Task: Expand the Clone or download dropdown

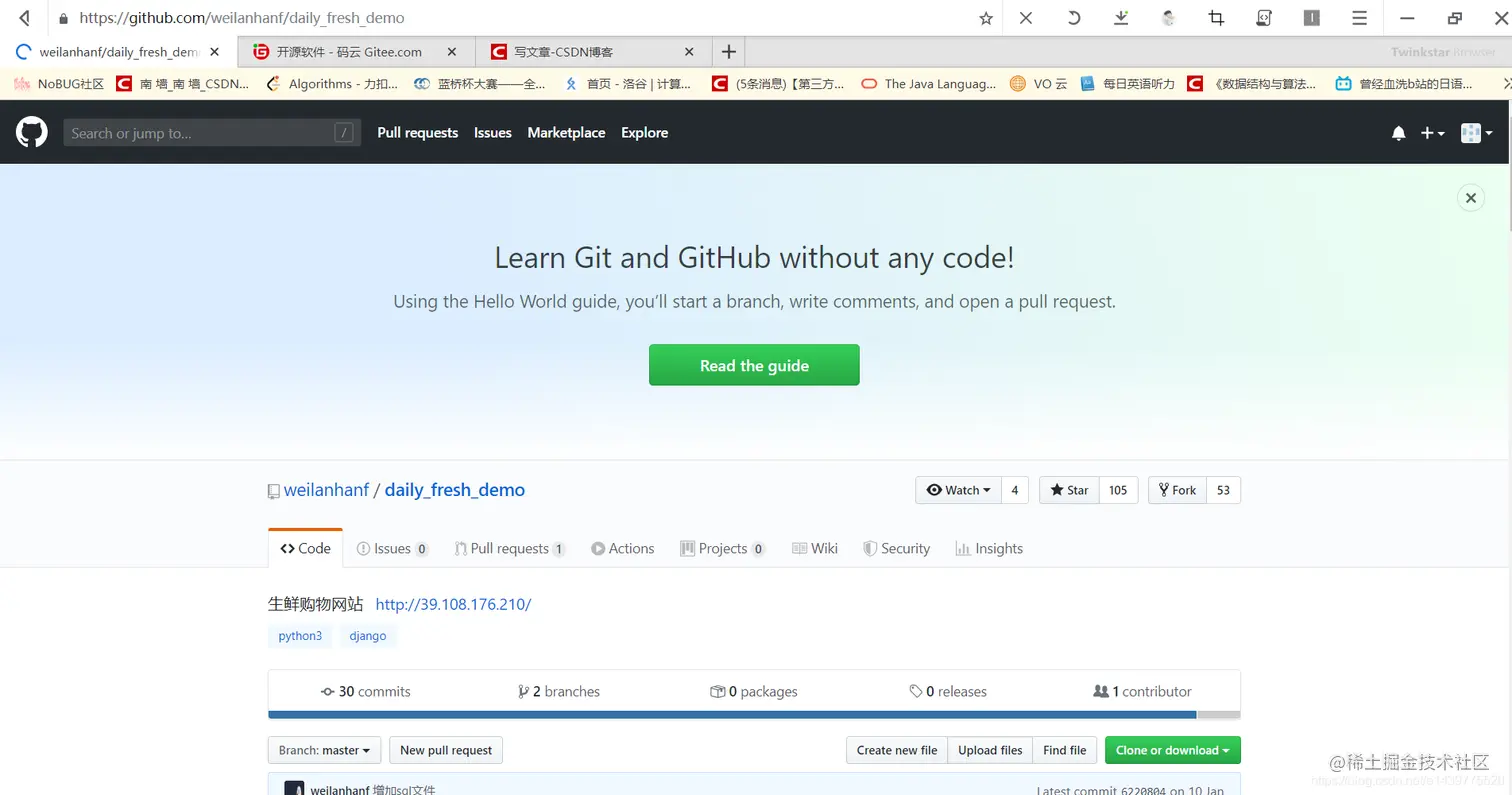Action: click(x=1173, y=750)
